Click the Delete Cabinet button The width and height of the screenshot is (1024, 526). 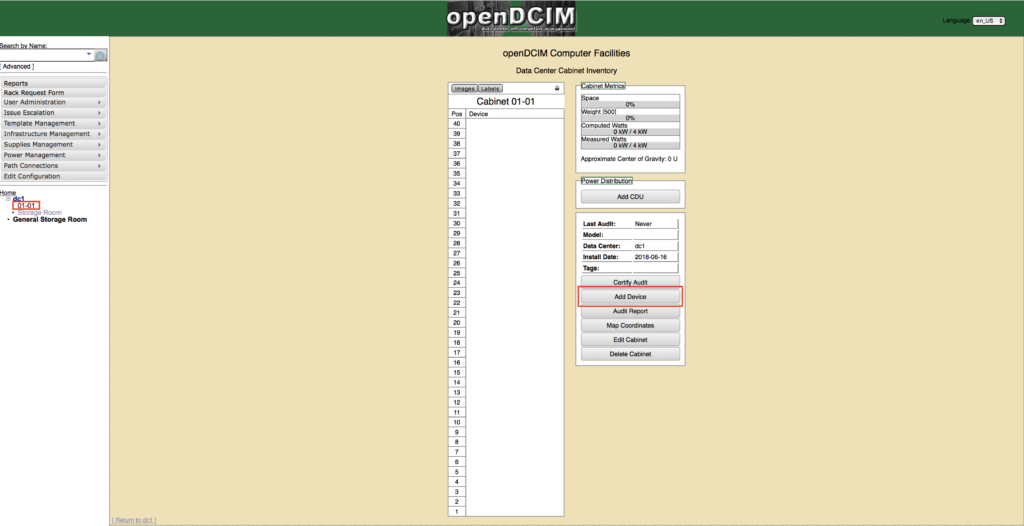(630, 354)
